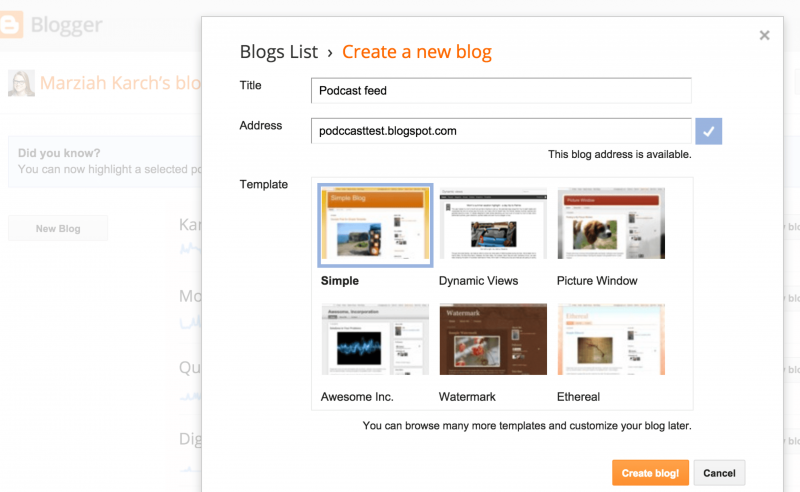Go back to Blogs List breadcrumb
Viewport: 800px width, 492px height.
(279, 52)
